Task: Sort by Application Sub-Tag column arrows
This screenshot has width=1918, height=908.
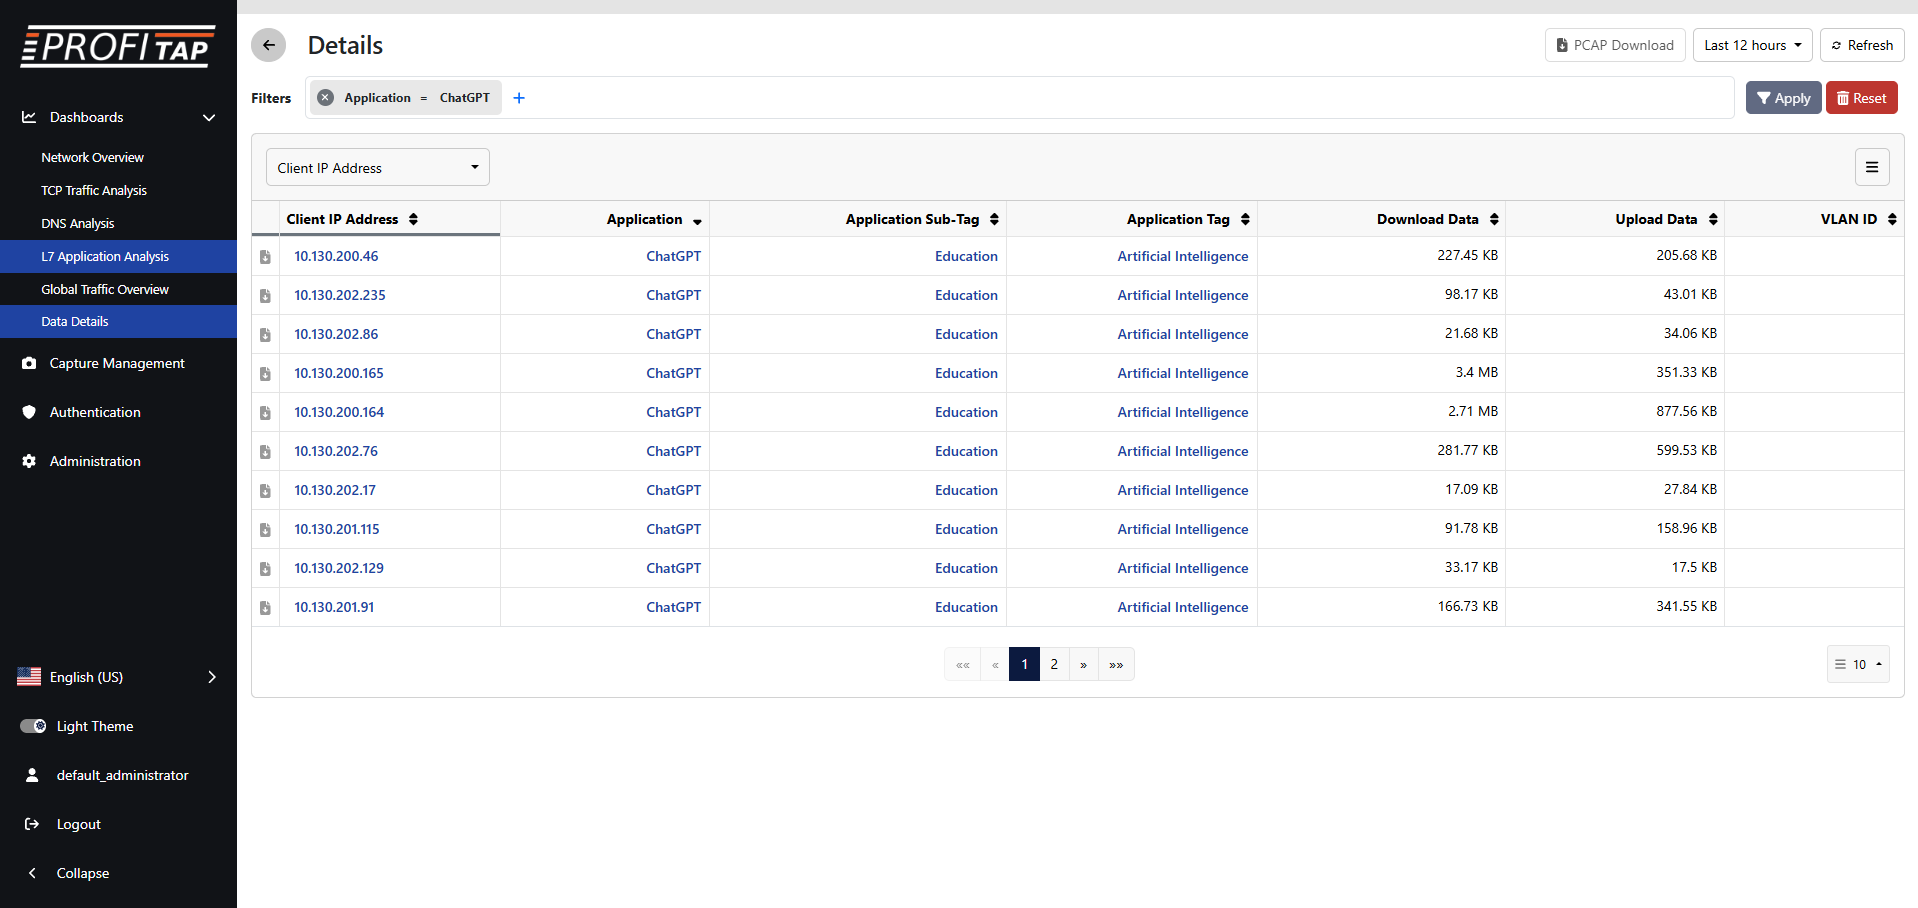Action: click(994, 219)
